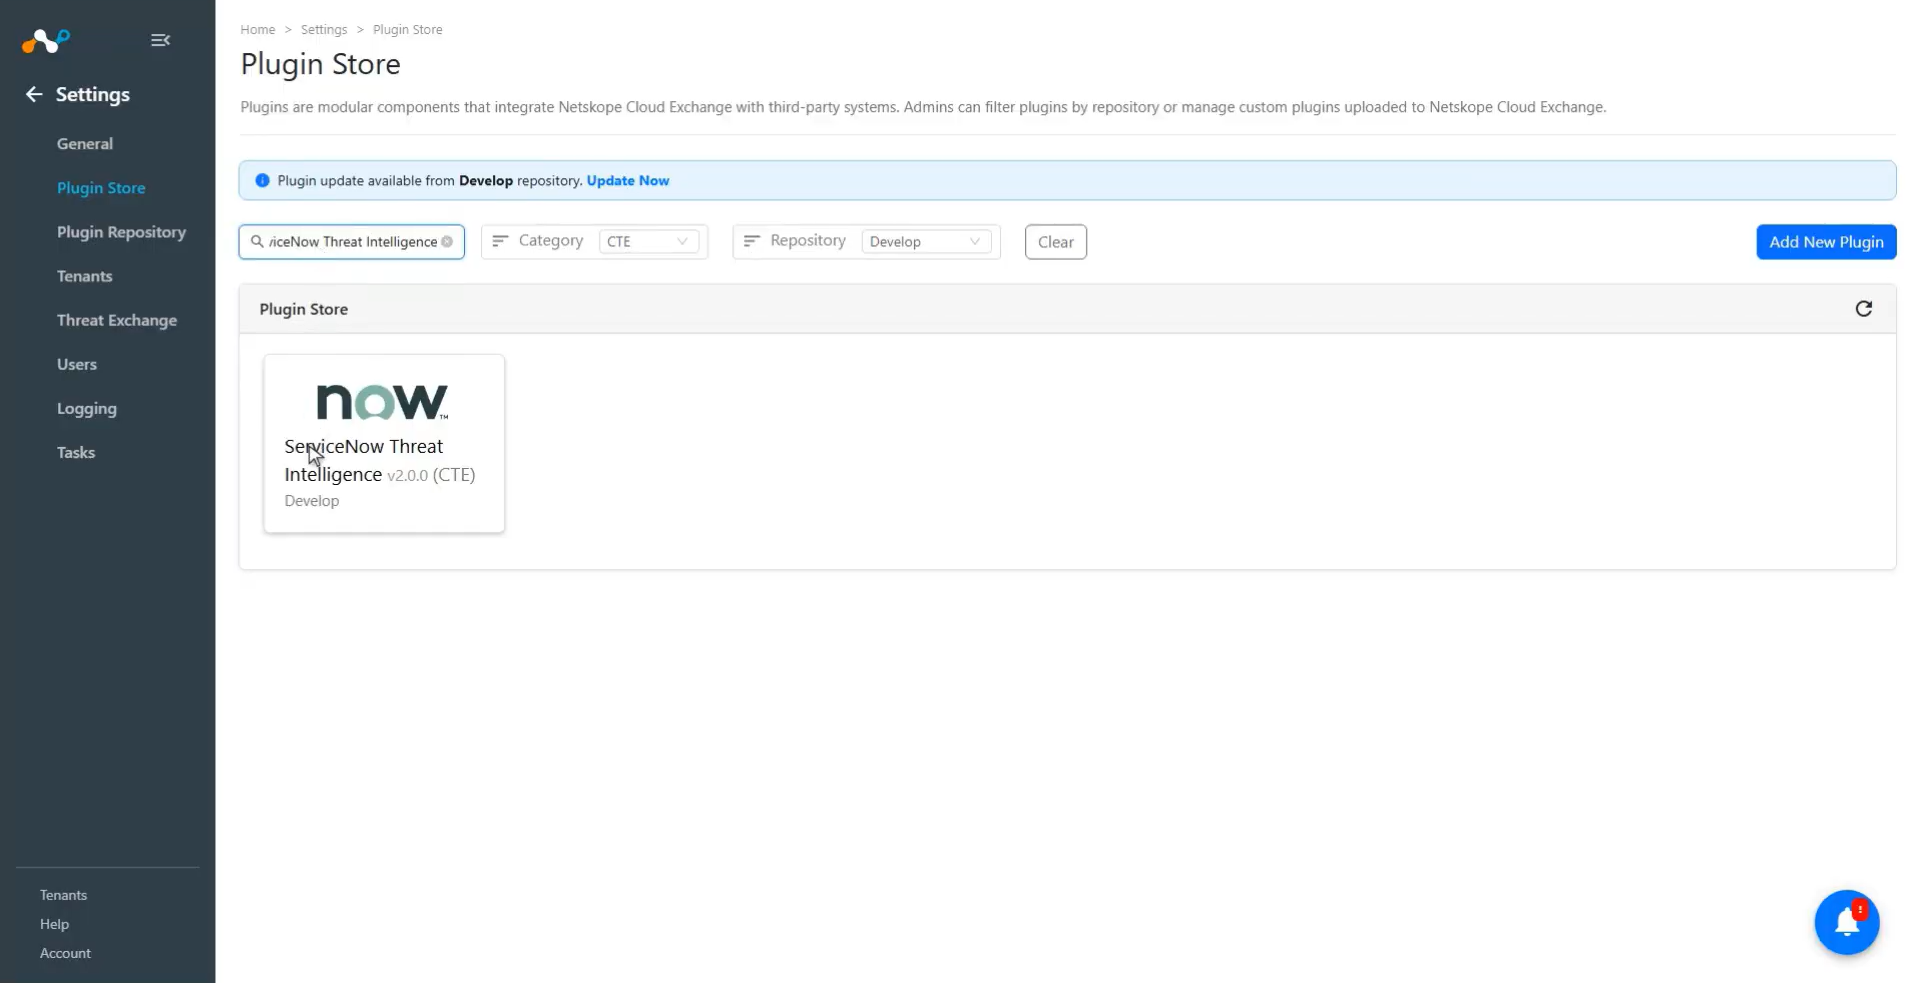Image resolution: width=1919 pixels, height=983 pixels.
Task: Open Logging settings
Action: point(87,408)
